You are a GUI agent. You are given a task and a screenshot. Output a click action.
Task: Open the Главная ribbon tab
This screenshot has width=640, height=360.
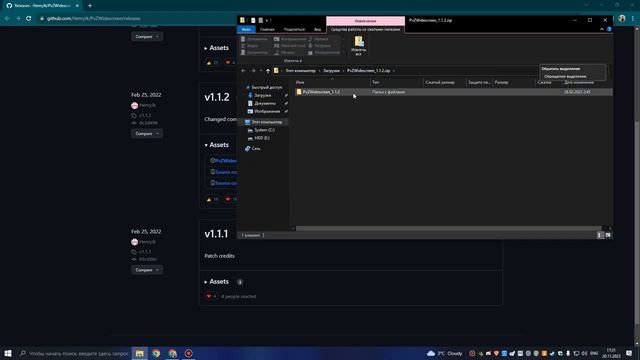267,29
